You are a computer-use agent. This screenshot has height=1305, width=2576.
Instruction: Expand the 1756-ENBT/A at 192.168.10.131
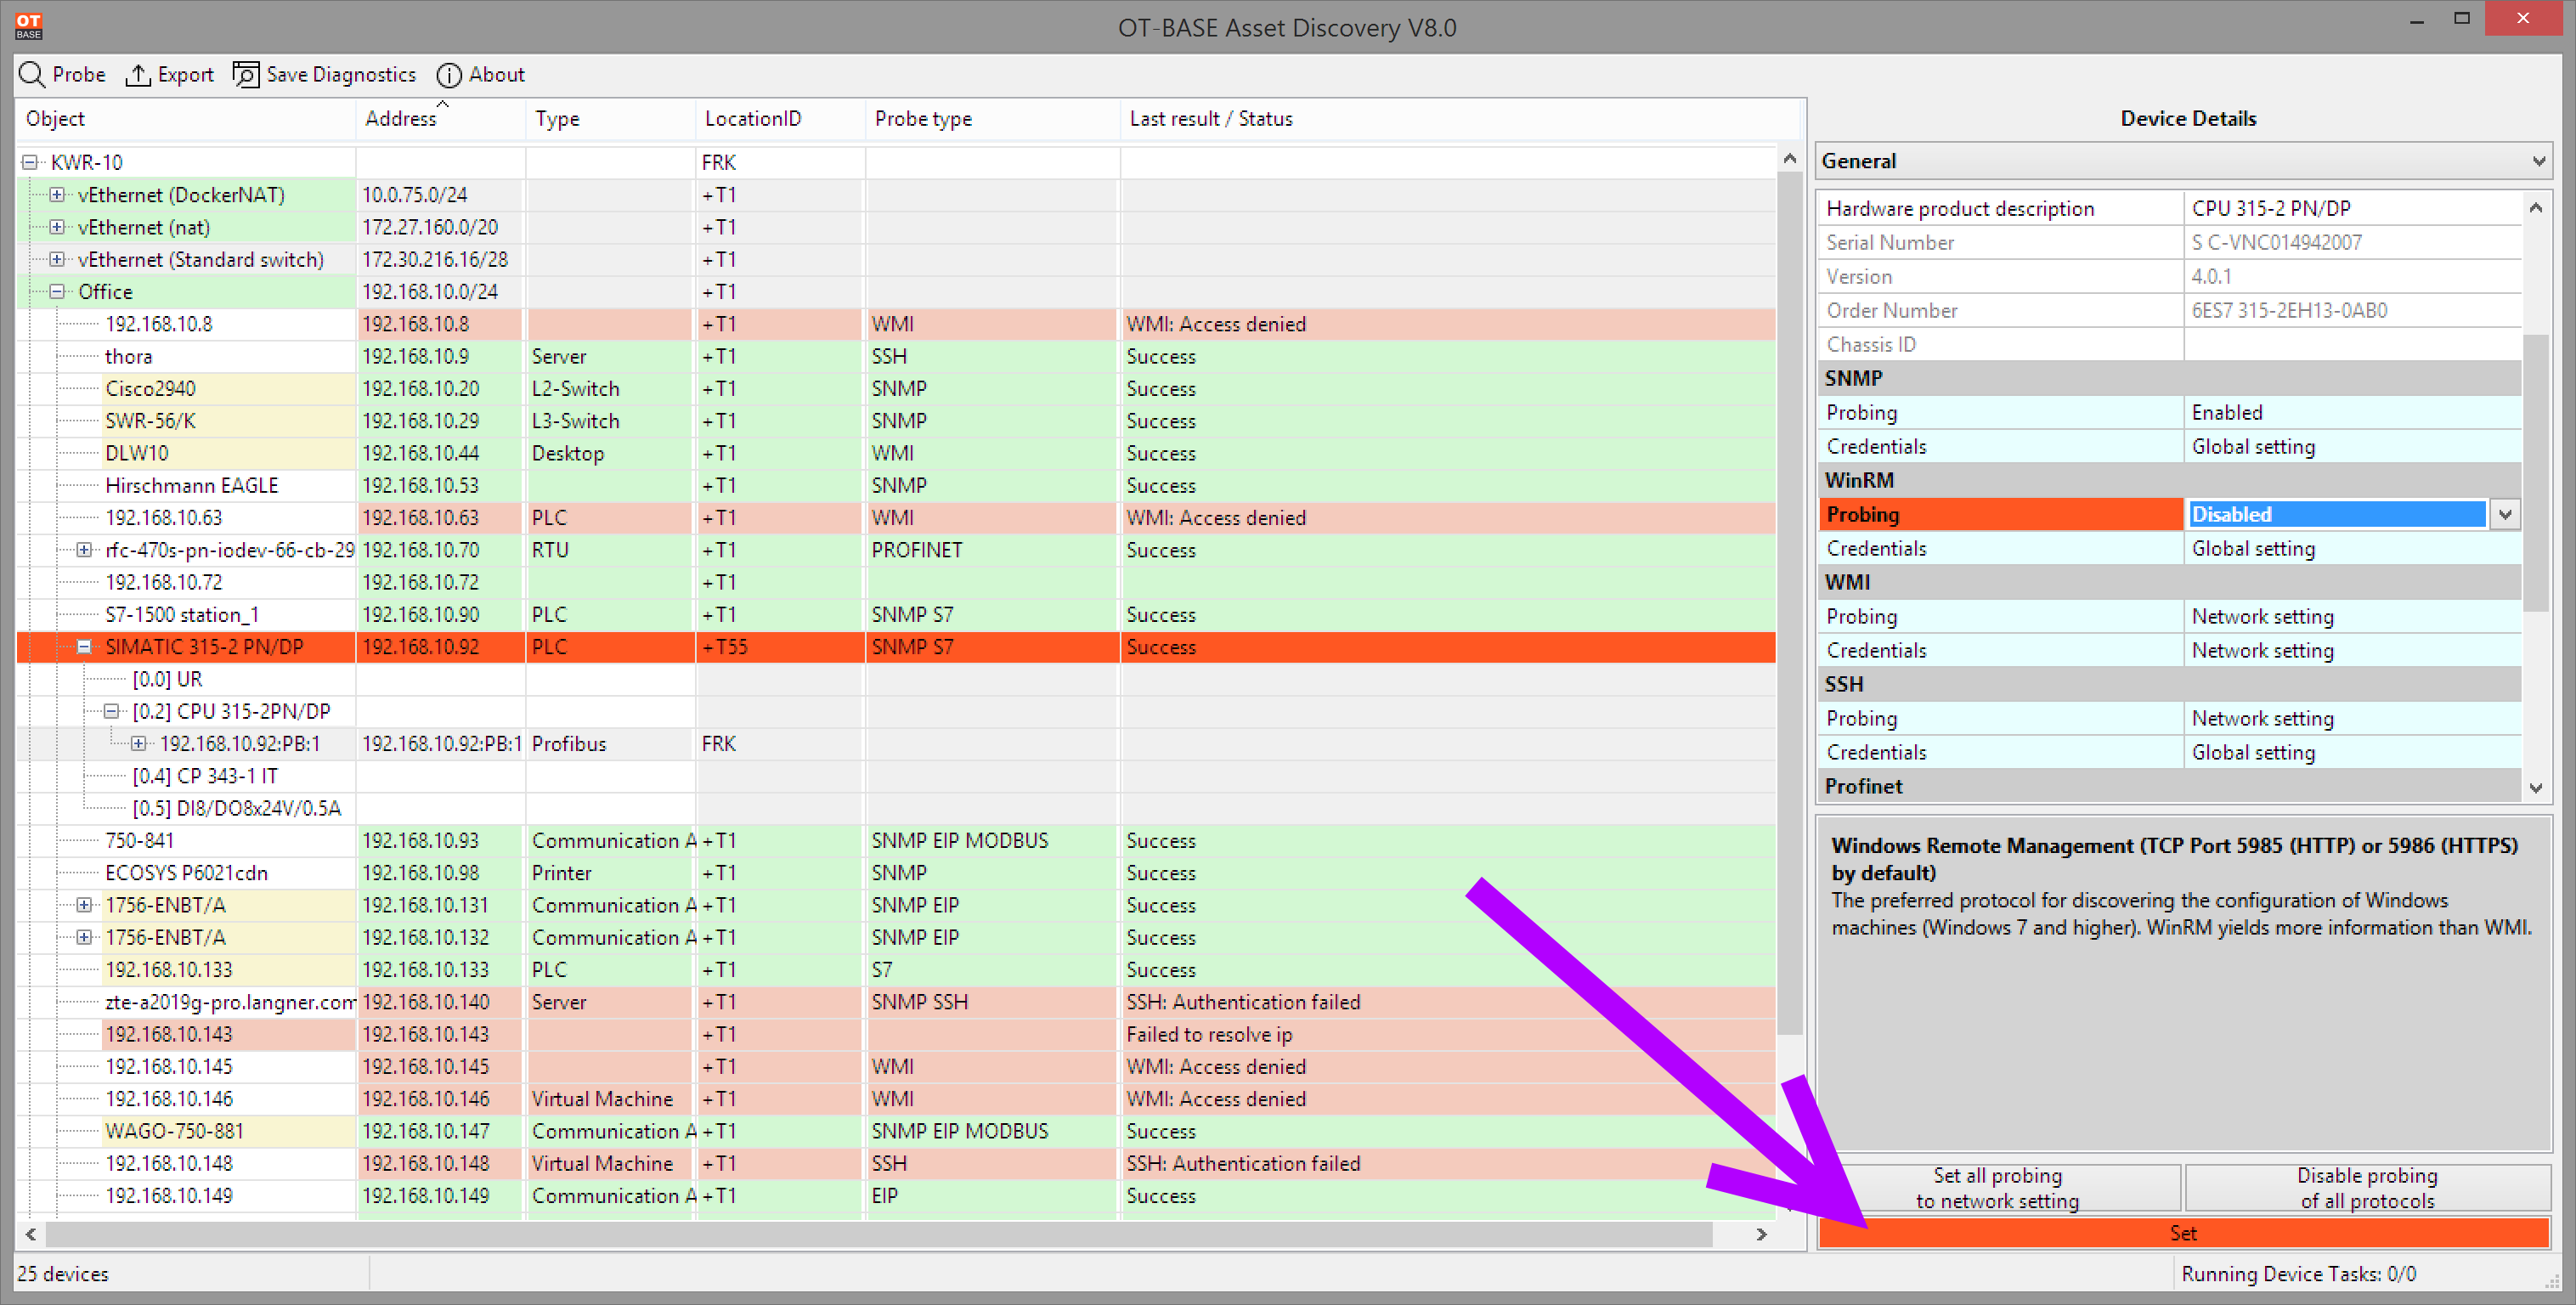84,905
